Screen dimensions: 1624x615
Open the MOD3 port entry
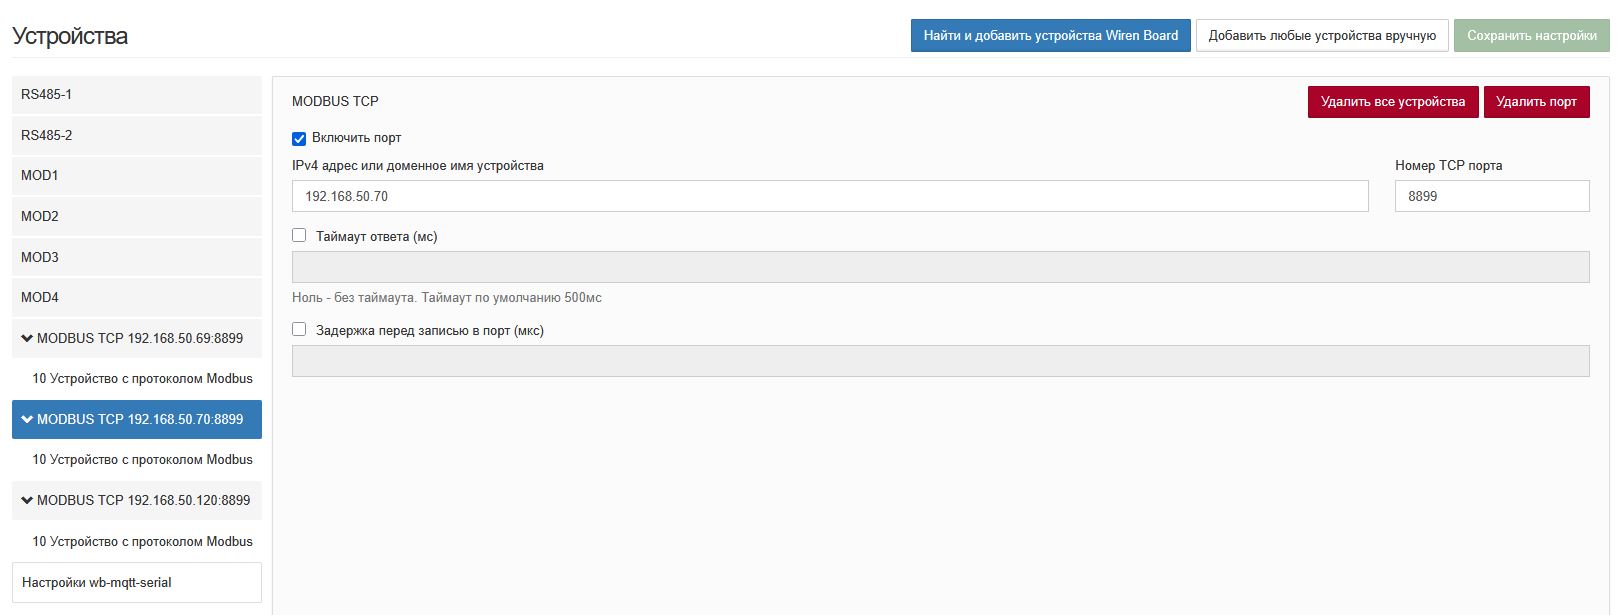point(136,258)
